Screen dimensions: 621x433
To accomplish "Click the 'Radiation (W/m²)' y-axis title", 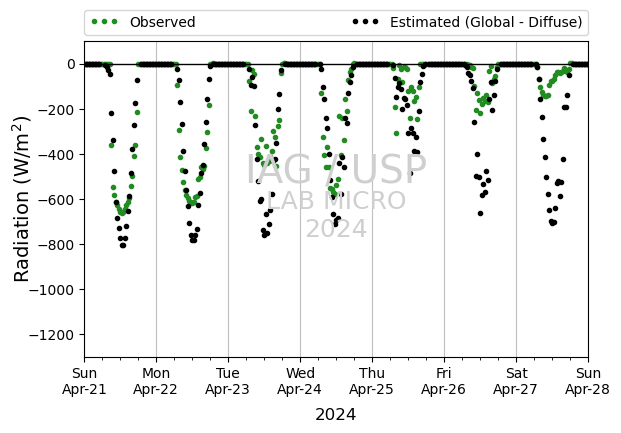I will tap(22, 199).
